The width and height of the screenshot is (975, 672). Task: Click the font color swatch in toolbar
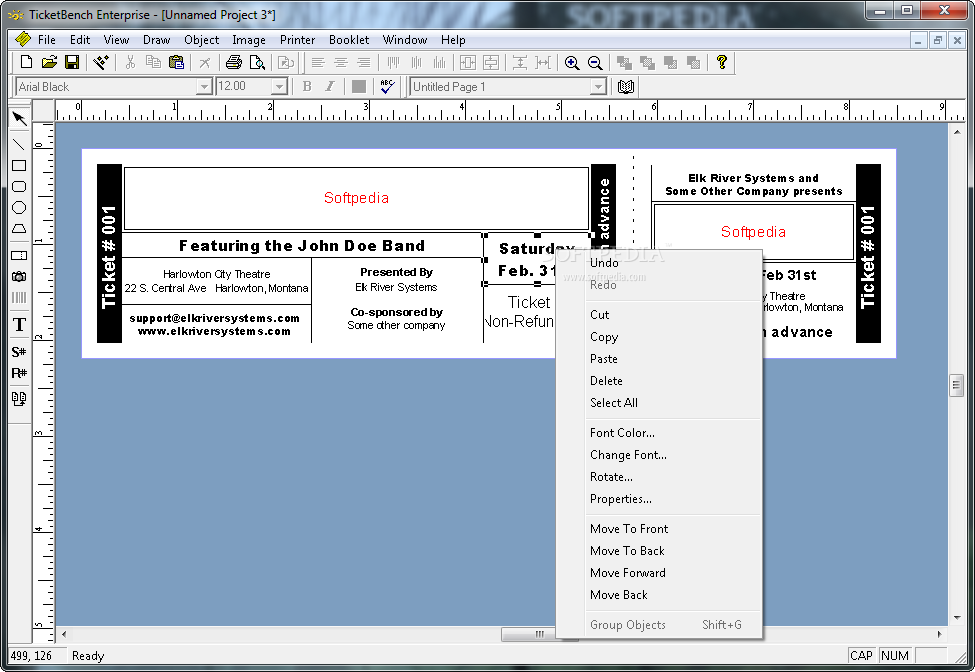pos(359,86)
